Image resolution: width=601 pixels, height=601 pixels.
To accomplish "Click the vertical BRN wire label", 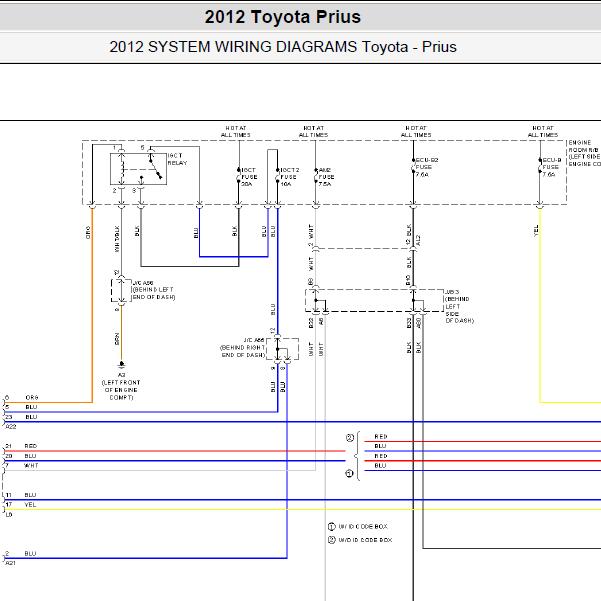I will [117, 339].
